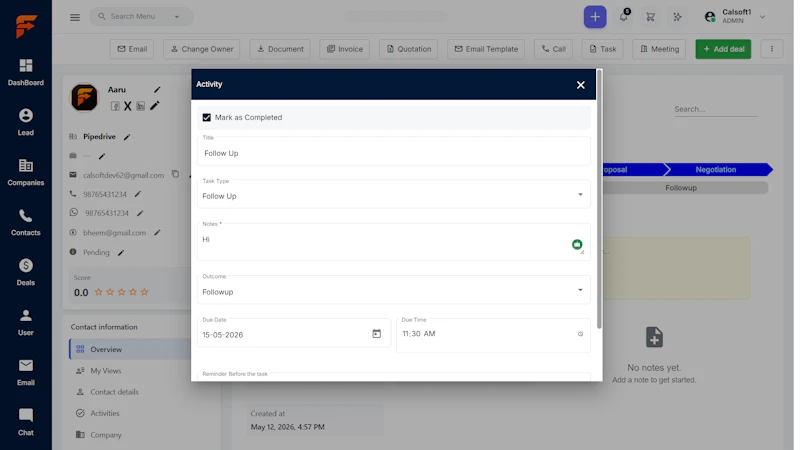Edit the Pending status pencil
The height and width of the screenshot is (450, 800).
pos(121,253)
